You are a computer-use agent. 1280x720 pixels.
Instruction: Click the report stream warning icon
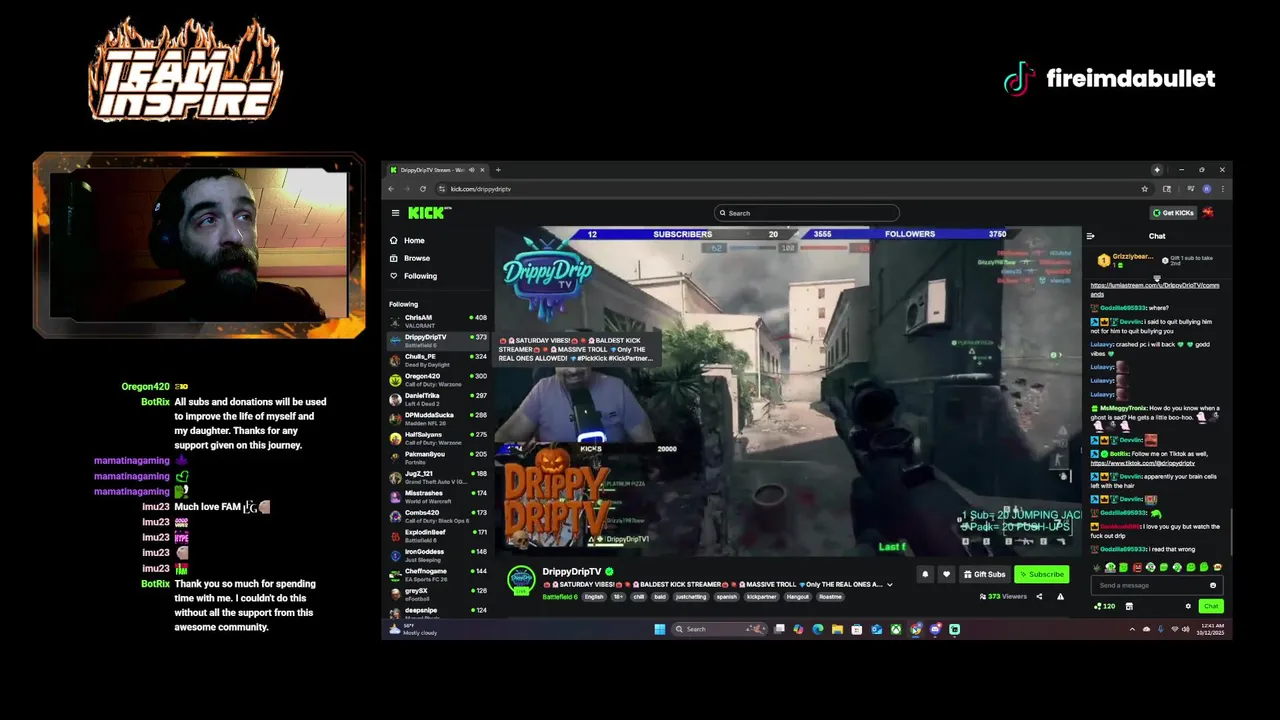click(1060, 597)
